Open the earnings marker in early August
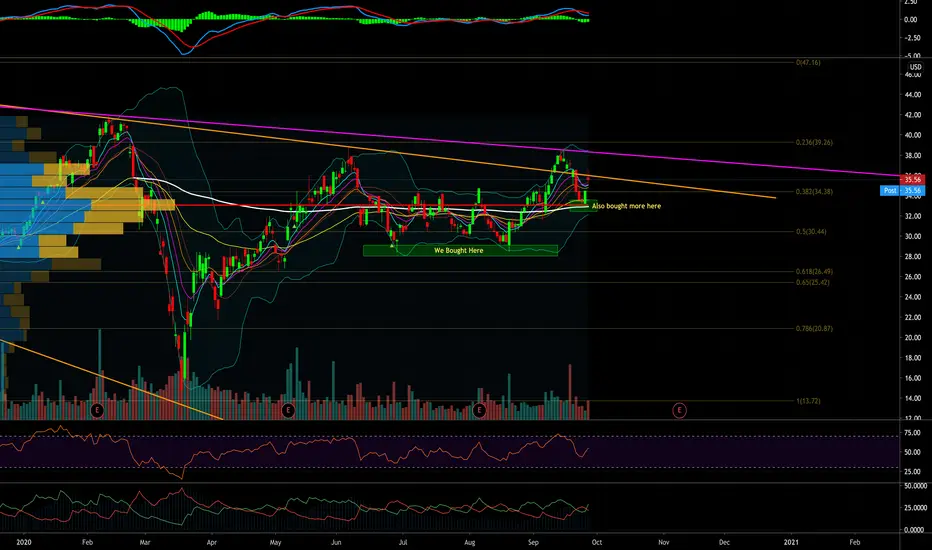The image size is (932, 550). point(479,410)
